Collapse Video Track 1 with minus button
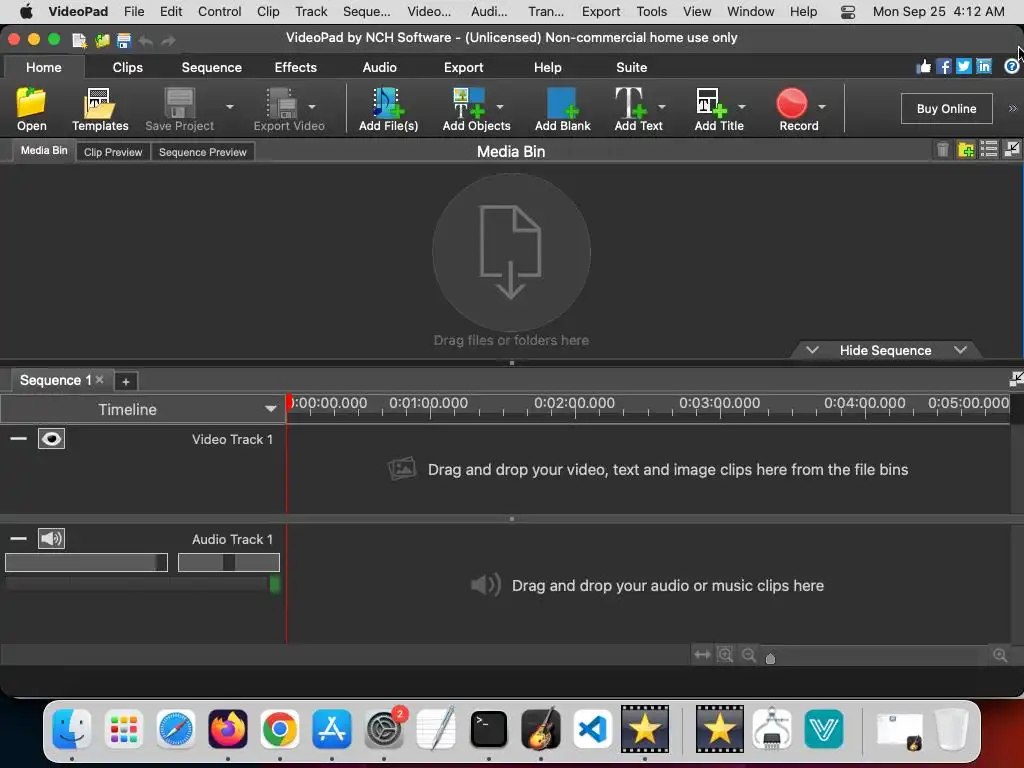1024x768 pixels. [18, 438]
